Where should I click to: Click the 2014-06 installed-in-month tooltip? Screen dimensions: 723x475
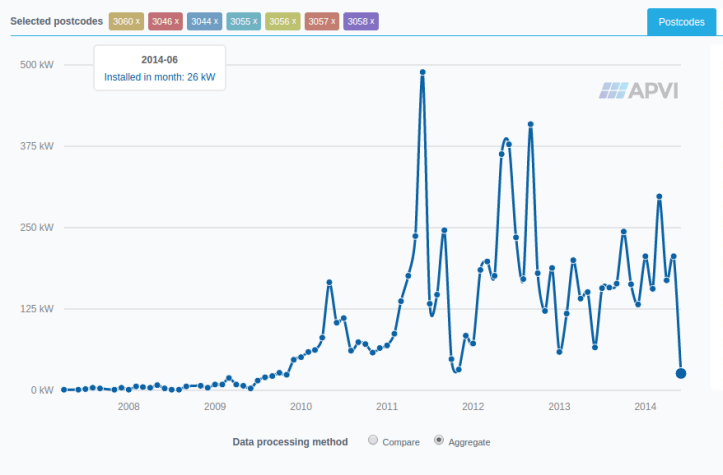click(x=160, y=68)
